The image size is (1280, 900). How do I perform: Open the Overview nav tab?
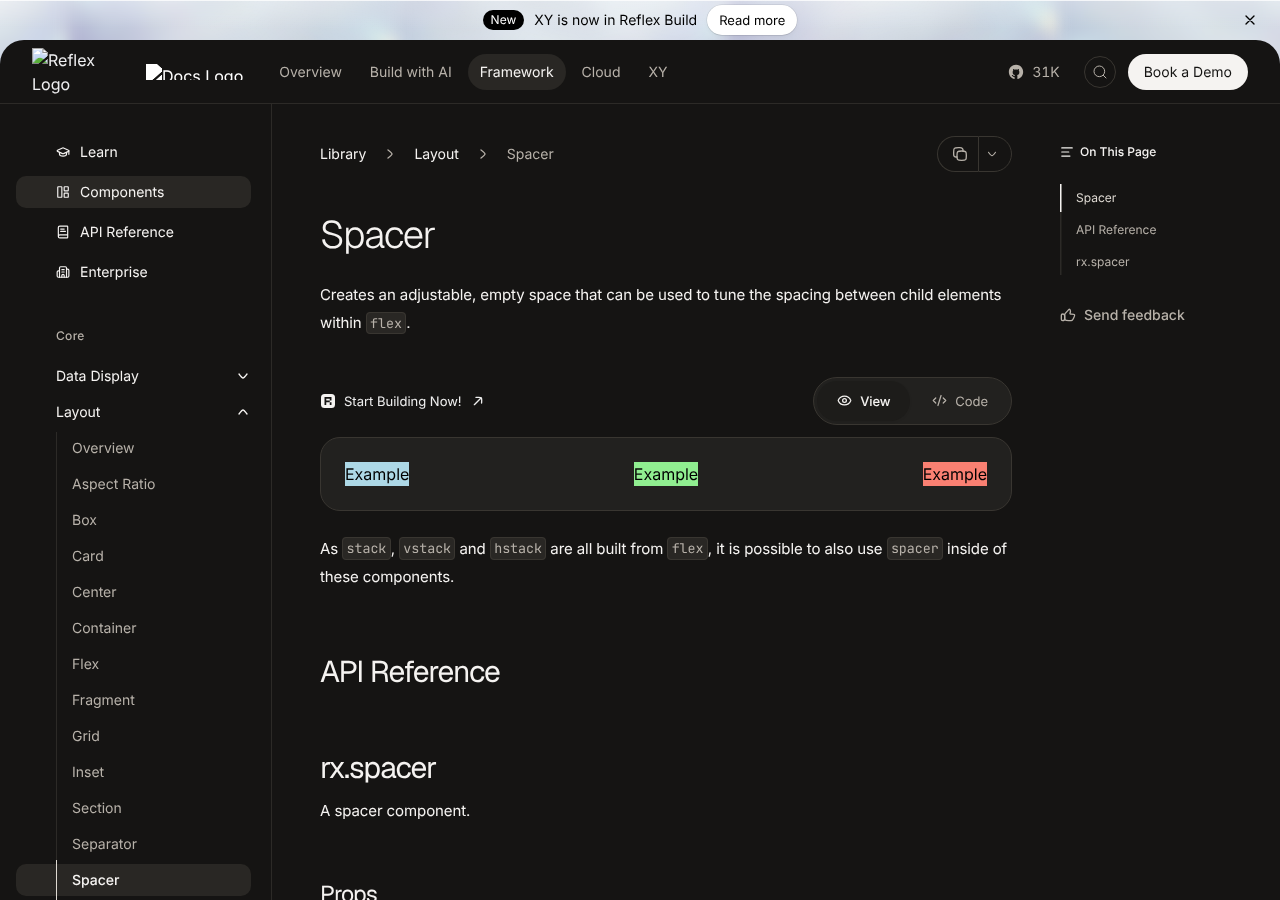coord(310,72)
